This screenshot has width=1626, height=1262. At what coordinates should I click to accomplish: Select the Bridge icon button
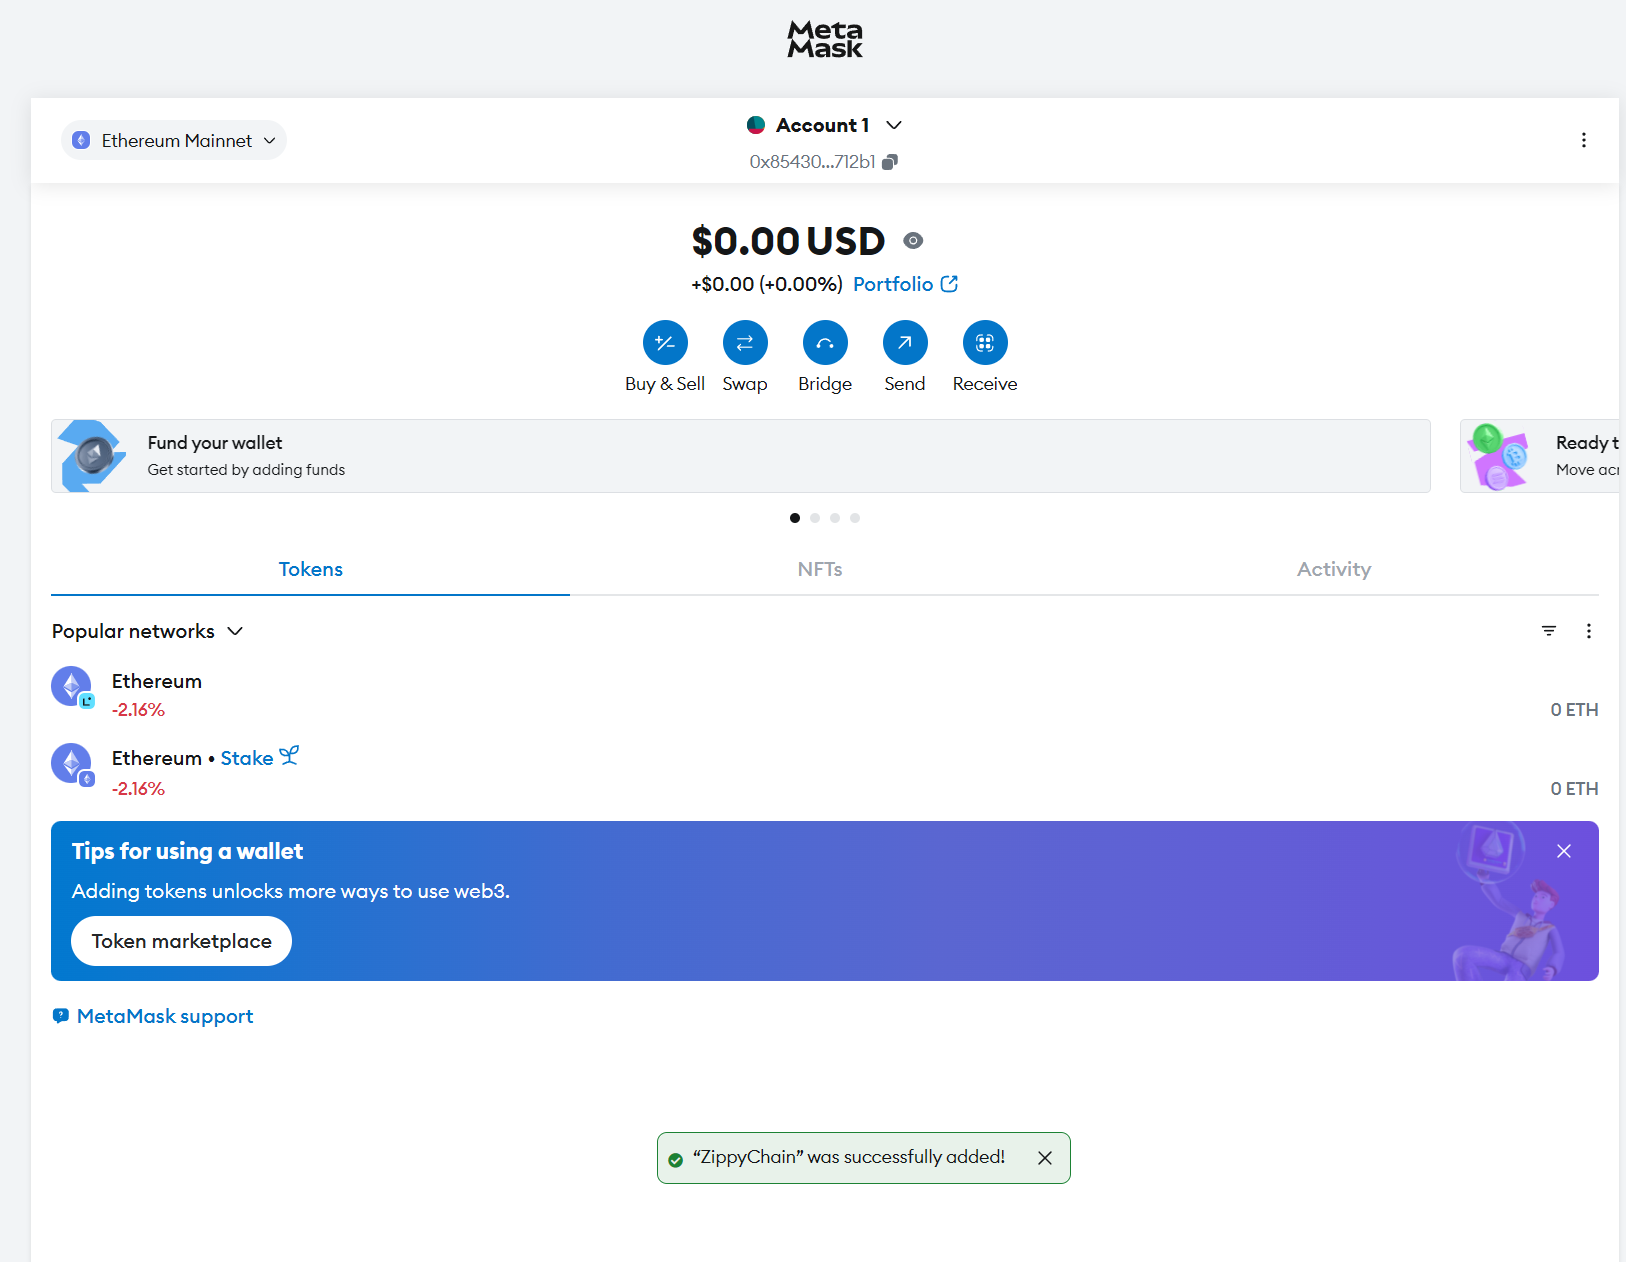click(825, 343)
